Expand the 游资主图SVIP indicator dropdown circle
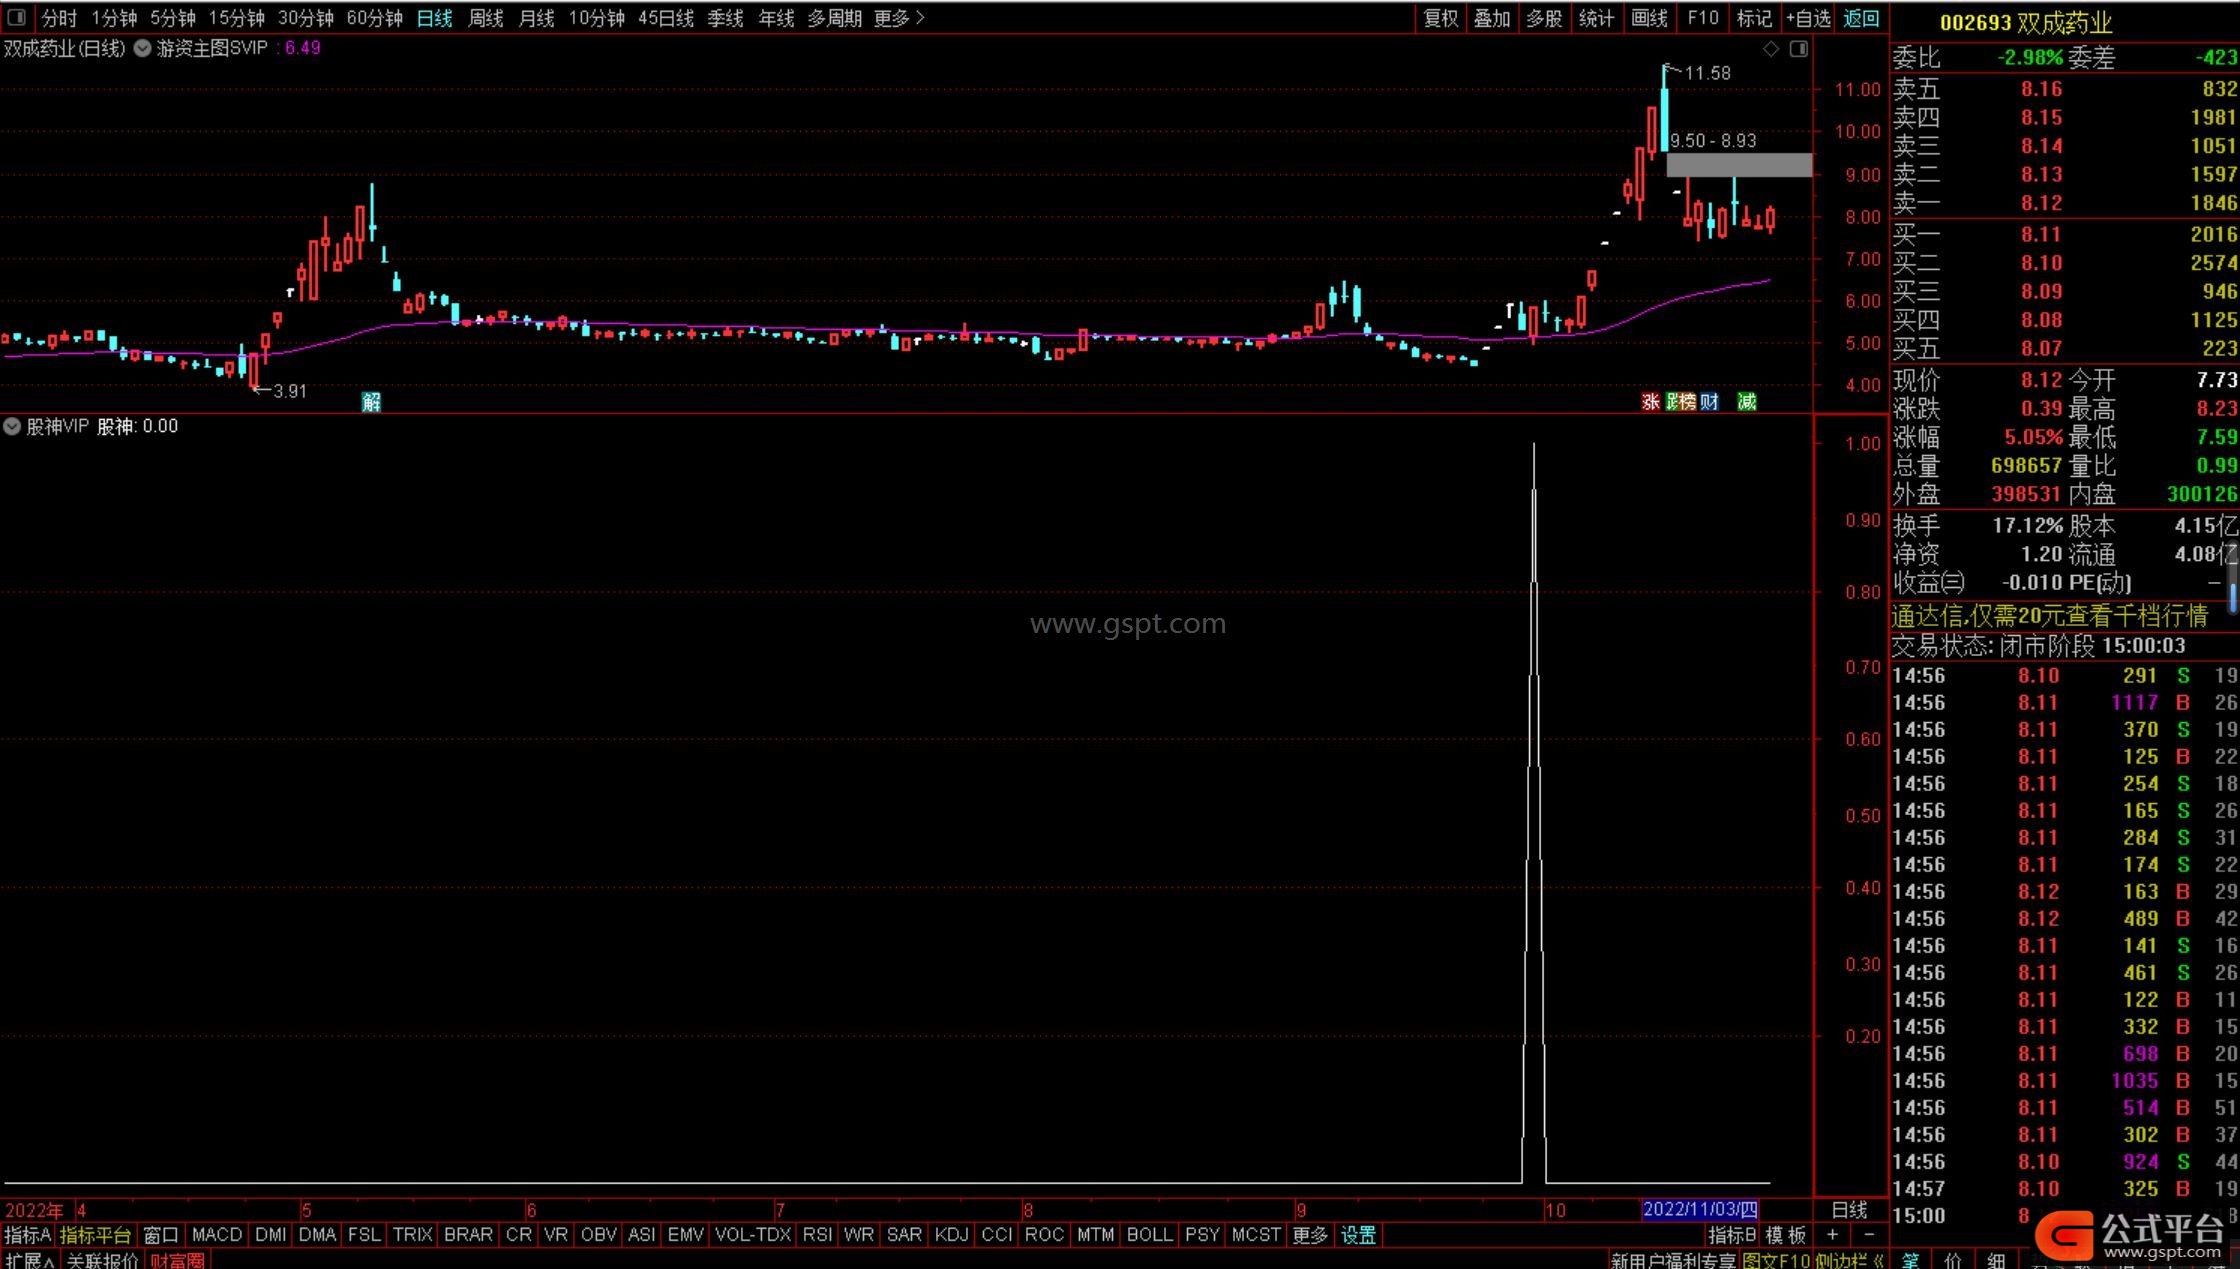Image resolution: width=2240 pixels, height=1269 pixels. click(143, 48)
